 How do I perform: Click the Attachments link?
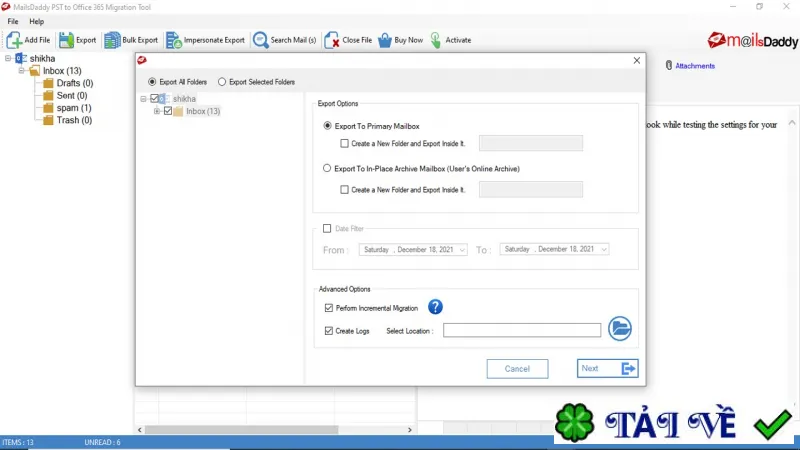point(695,66)
